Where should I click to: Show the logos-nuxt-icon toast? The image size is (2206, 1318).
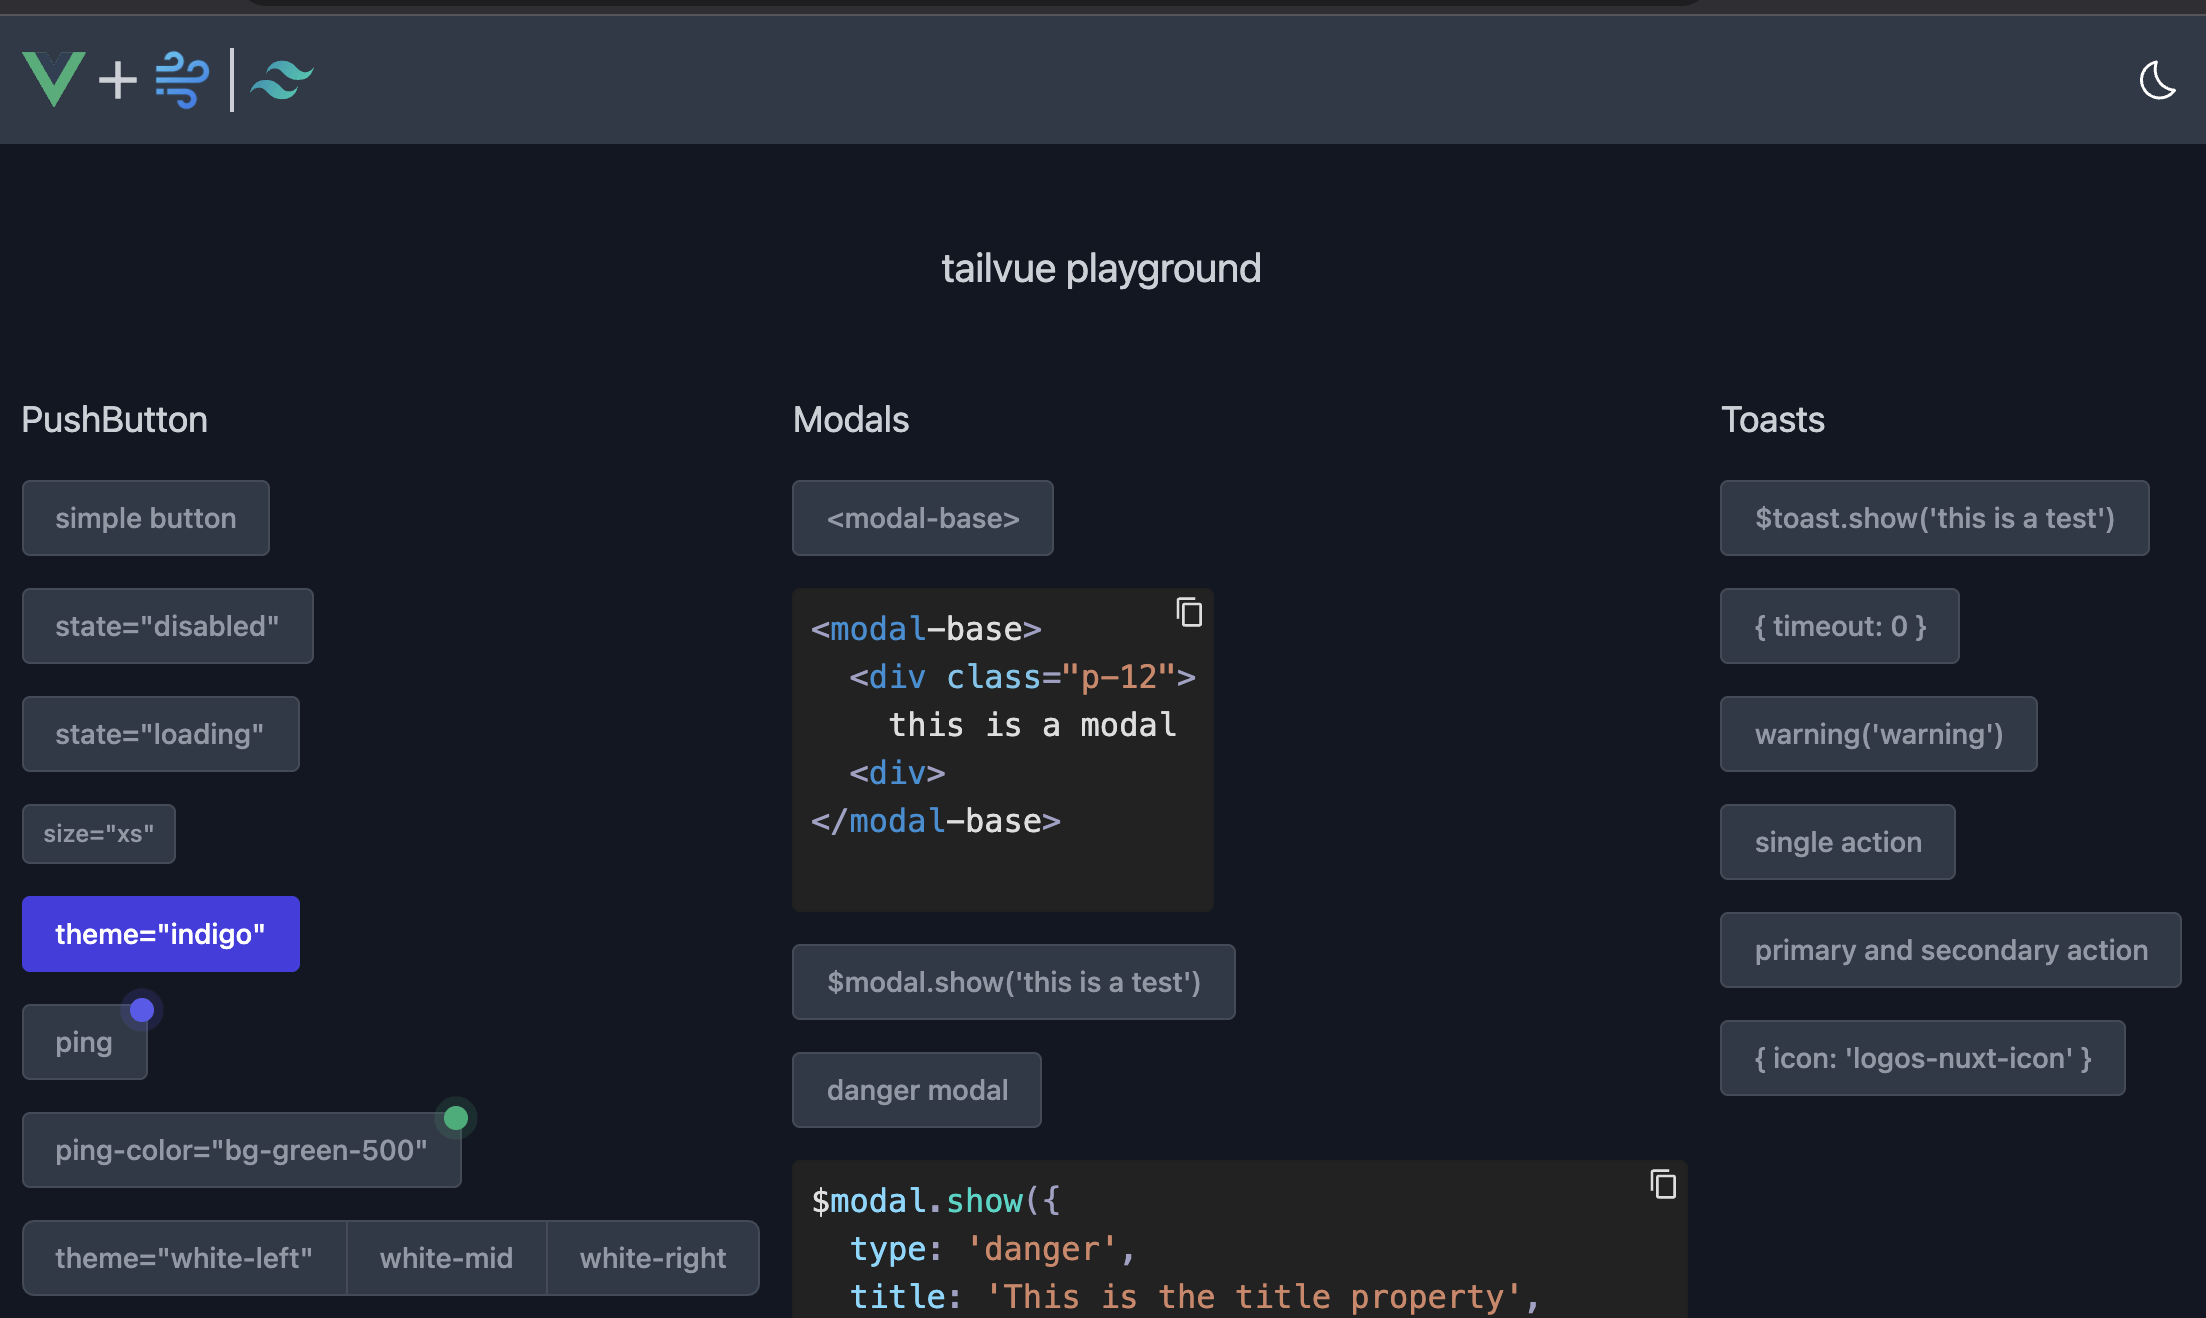pos(1922,1058)
